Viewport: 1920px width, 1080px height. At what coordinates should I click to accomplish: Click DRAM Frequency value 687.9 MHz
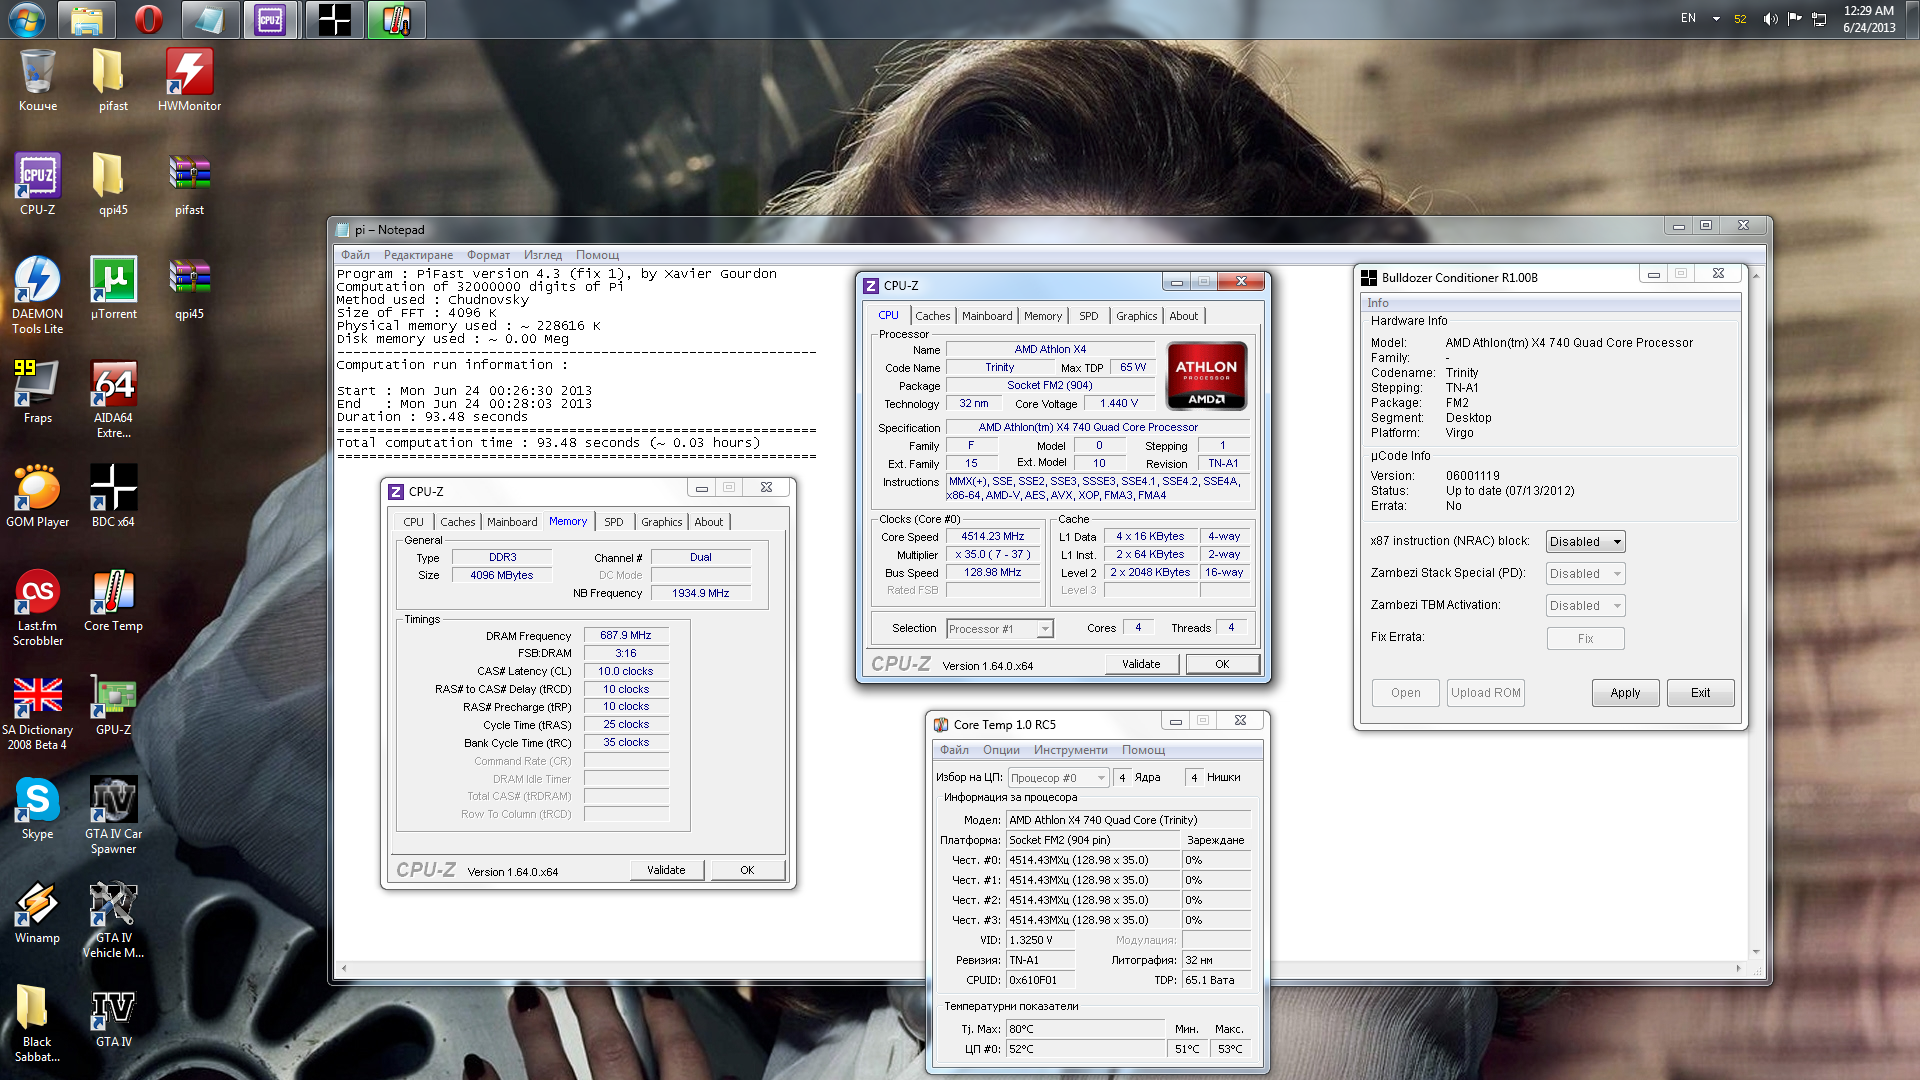[x=626, y=635]
